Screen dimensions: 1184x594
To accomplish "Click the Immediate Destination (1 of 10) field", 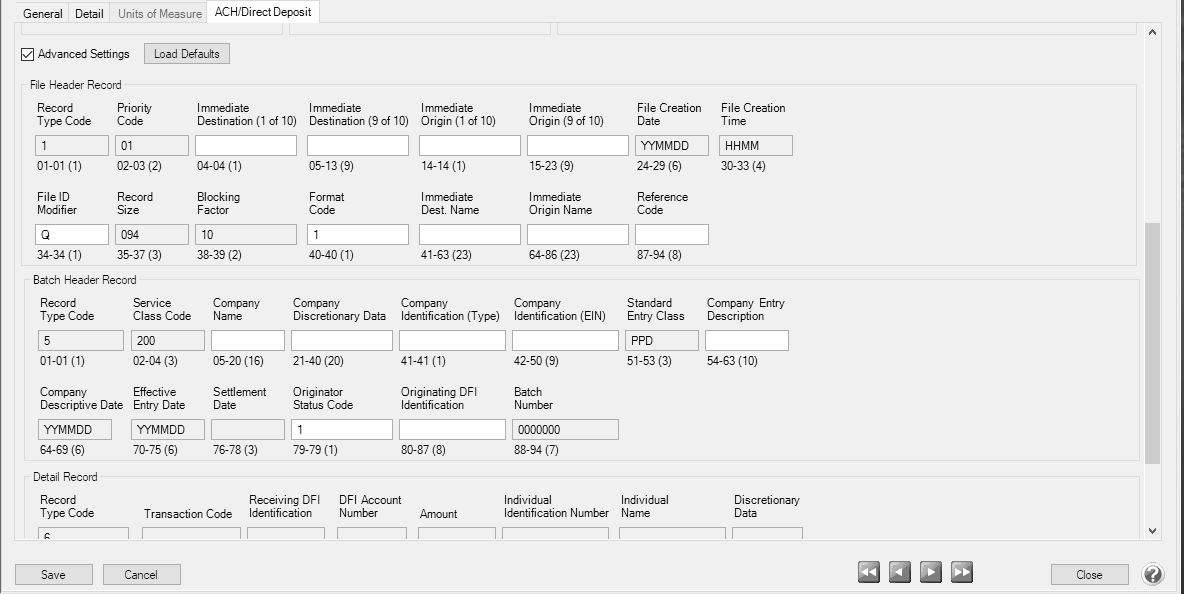I will (246, 146).
